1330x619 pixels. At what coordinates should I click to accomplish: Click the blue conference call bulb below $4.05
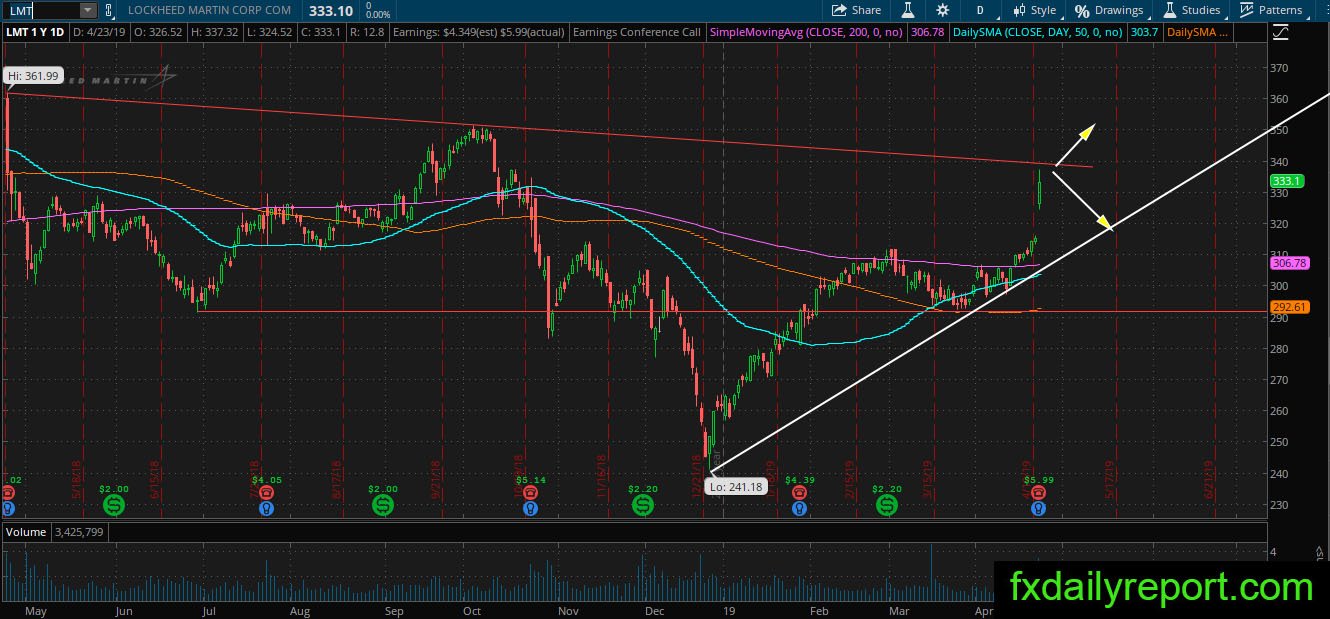click(266, 508)
